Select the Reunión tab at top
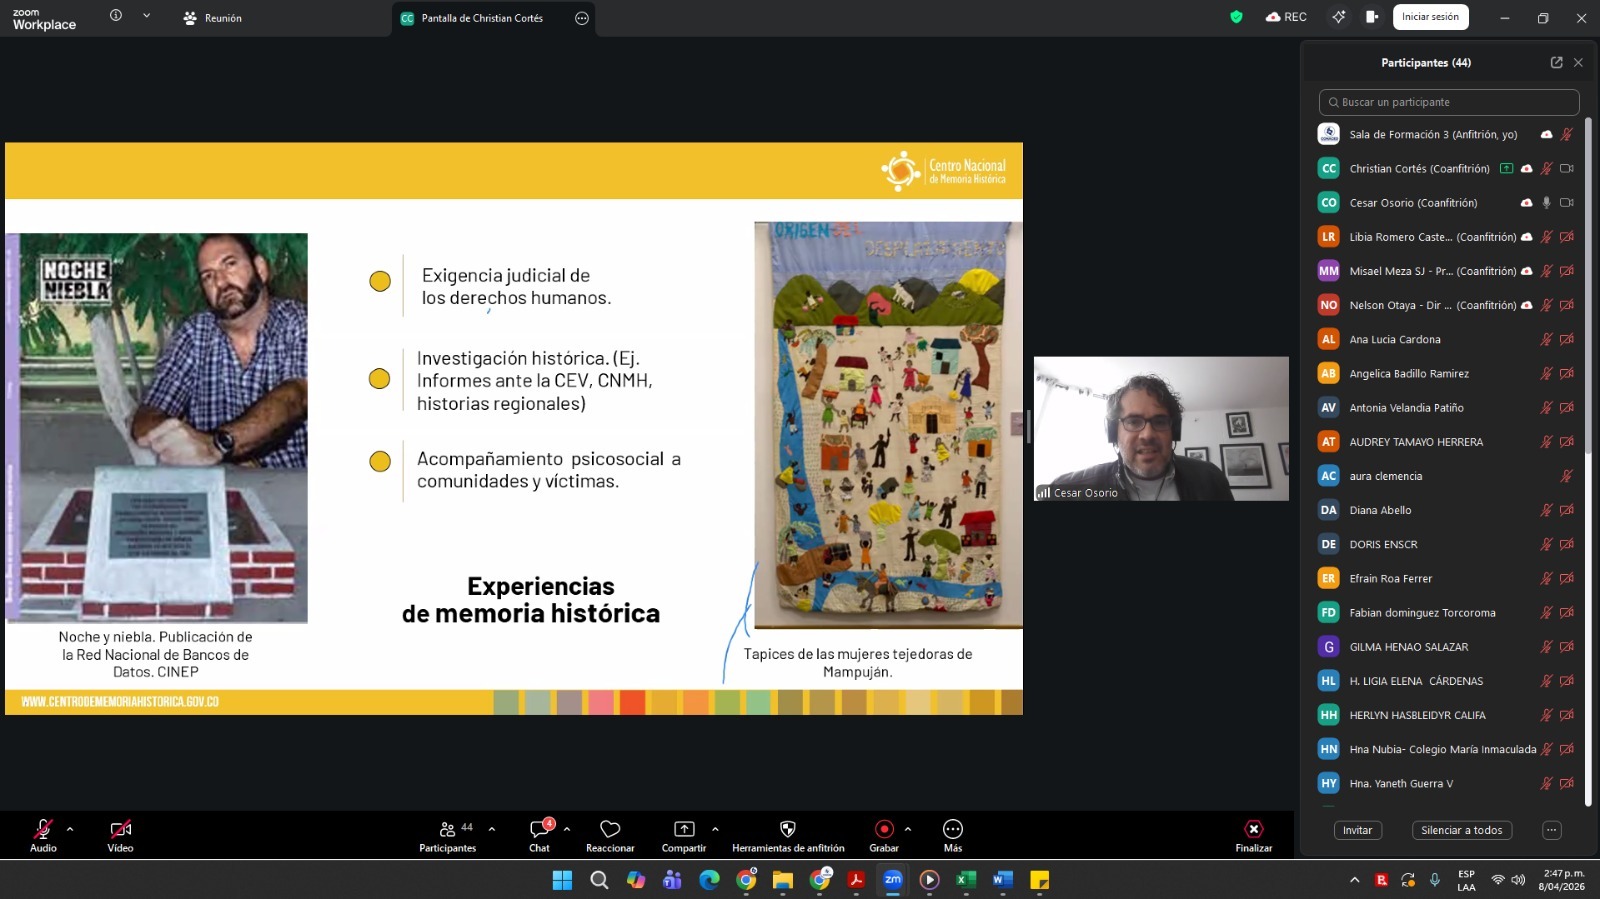The height and width of the screenshot is (899, 1600). click(x=213, y=18)
